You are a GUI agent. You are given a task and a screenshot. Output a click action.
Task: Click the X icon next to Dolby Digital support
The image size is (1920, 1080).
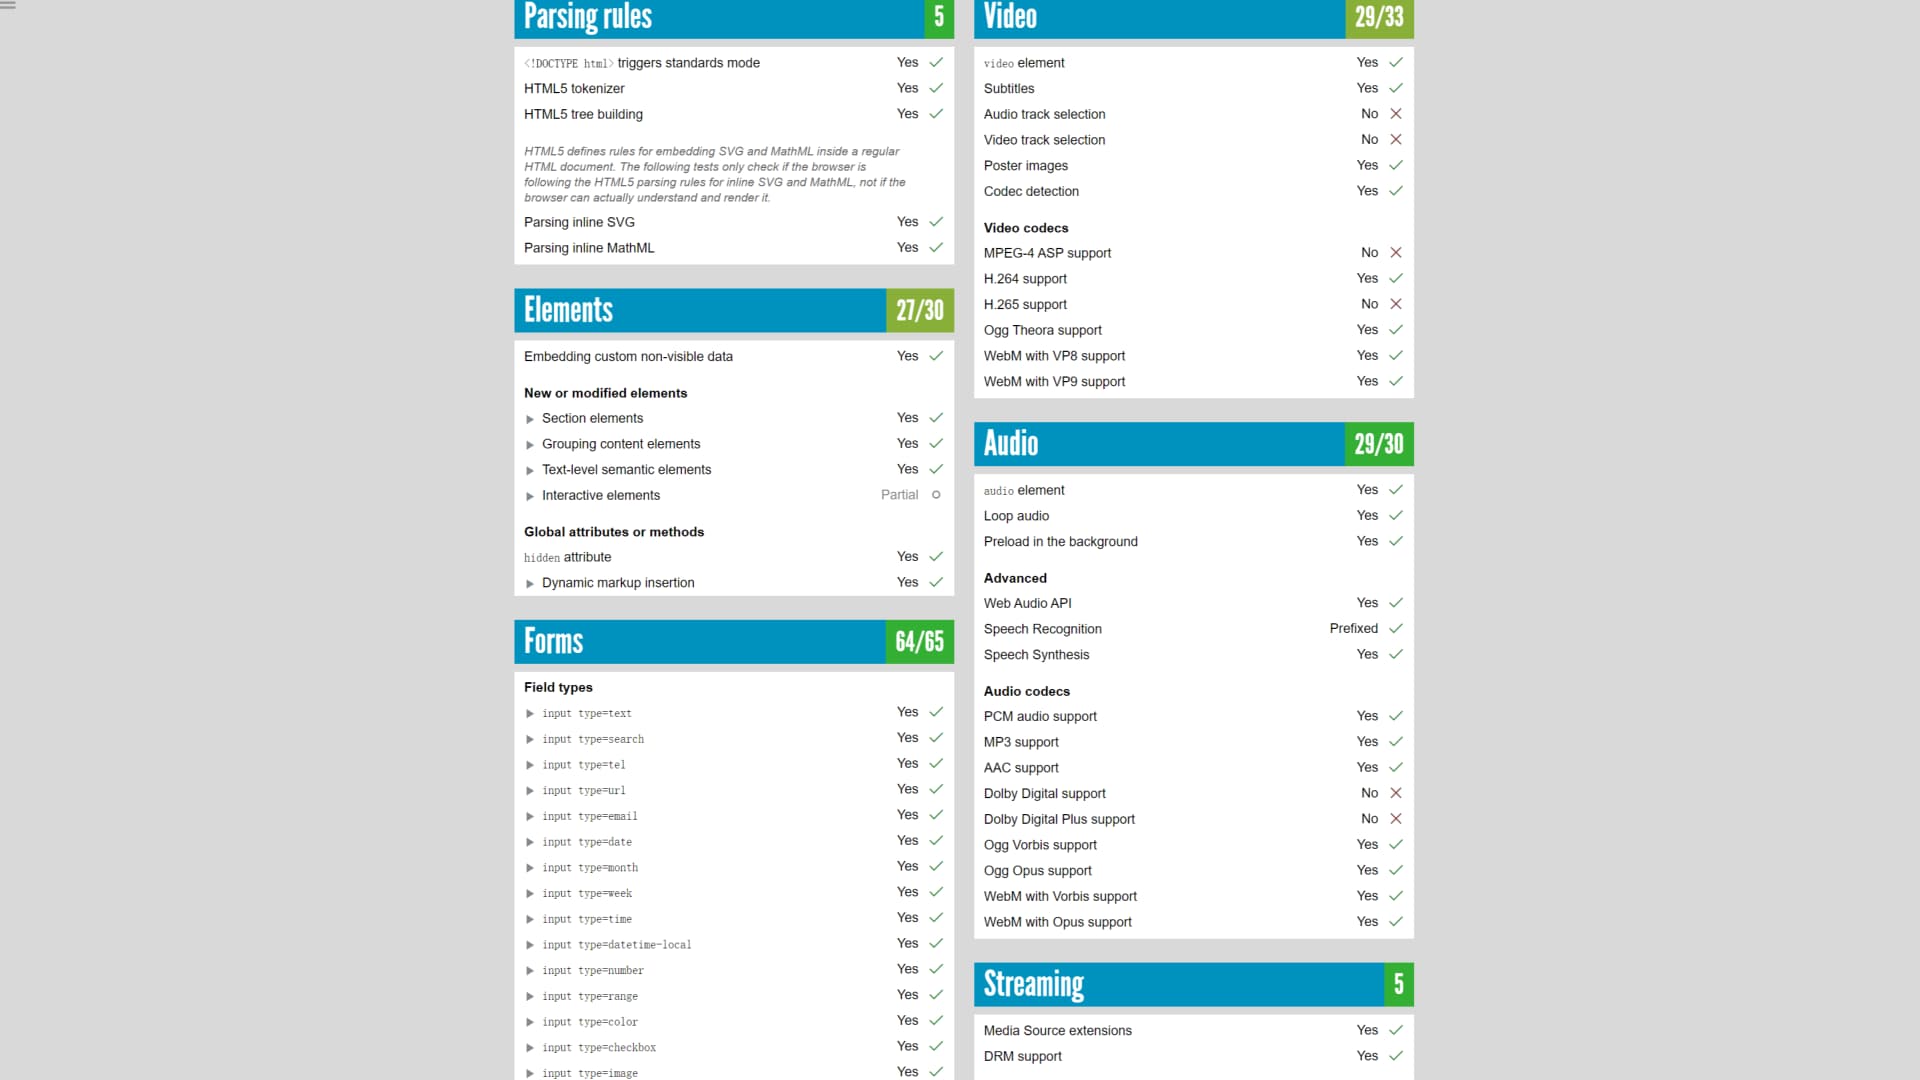(x=1395, y=793)
